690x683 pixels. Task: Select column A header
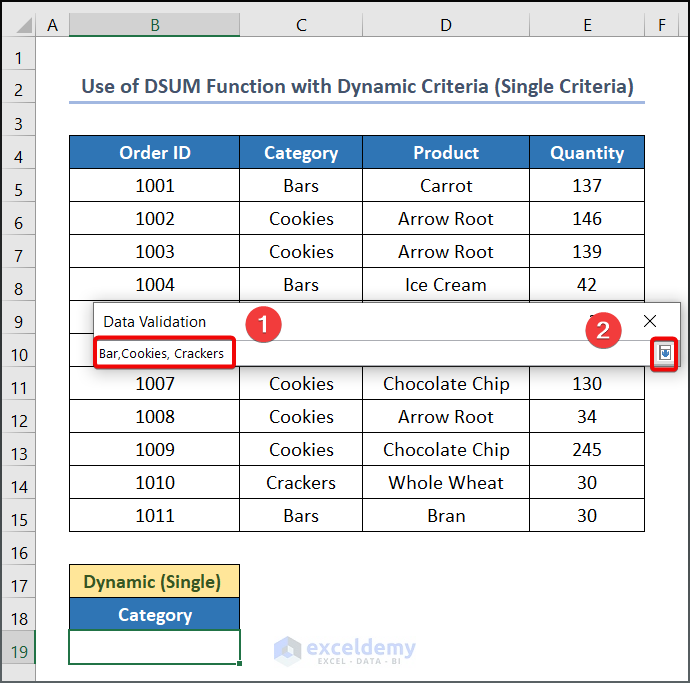coord(52,25)
